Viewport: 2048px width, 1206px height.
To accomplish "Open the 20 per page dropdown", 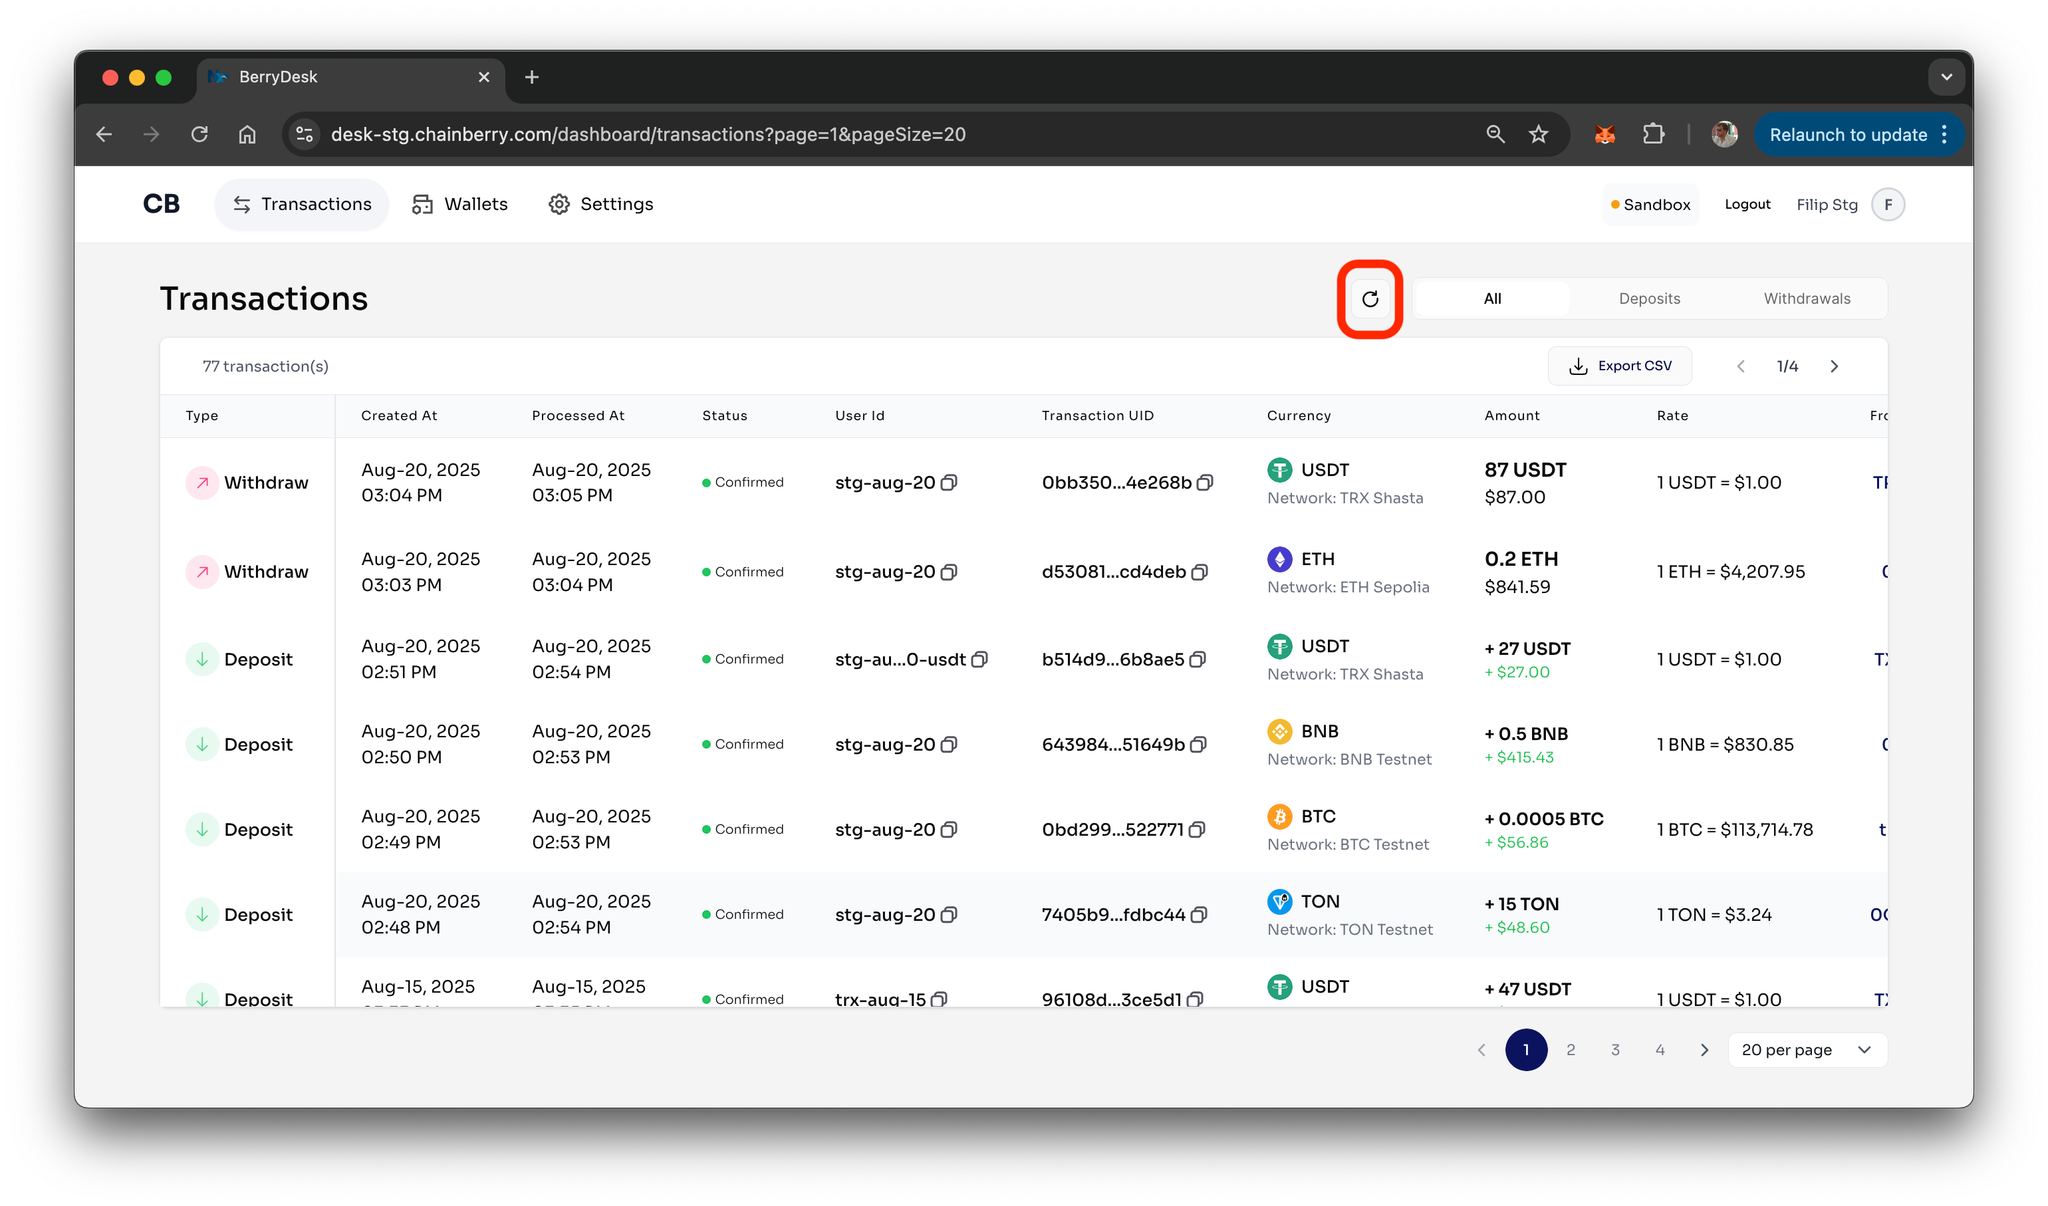I will pos(1806,1050).
